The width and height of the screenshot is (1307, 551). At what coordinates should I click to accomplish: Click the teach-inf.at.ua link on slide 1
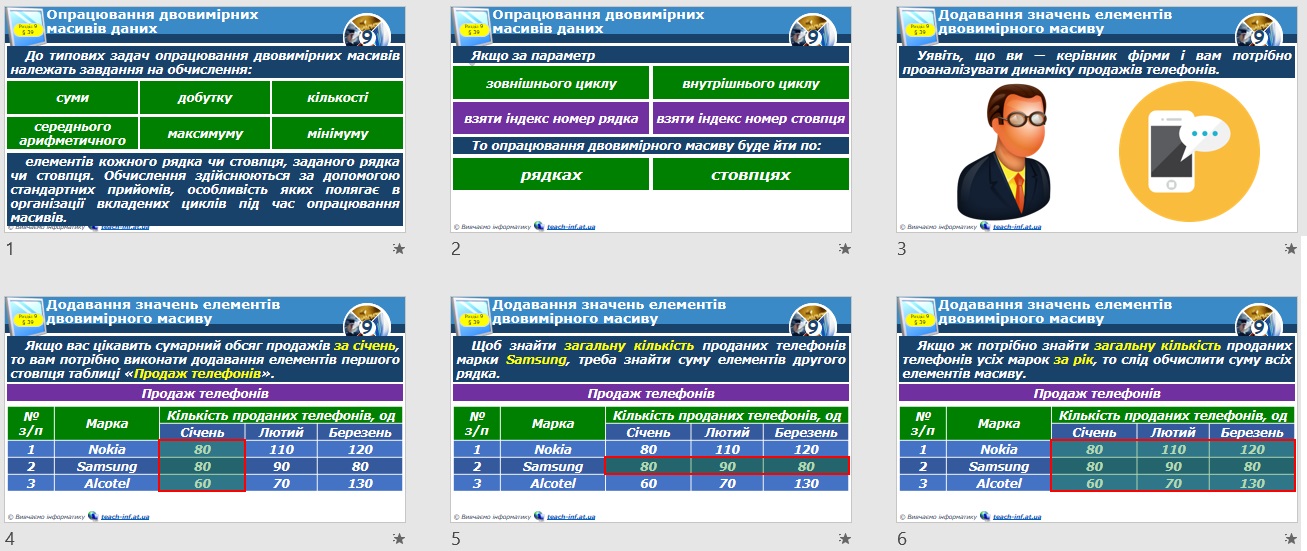tap(125, 226)
